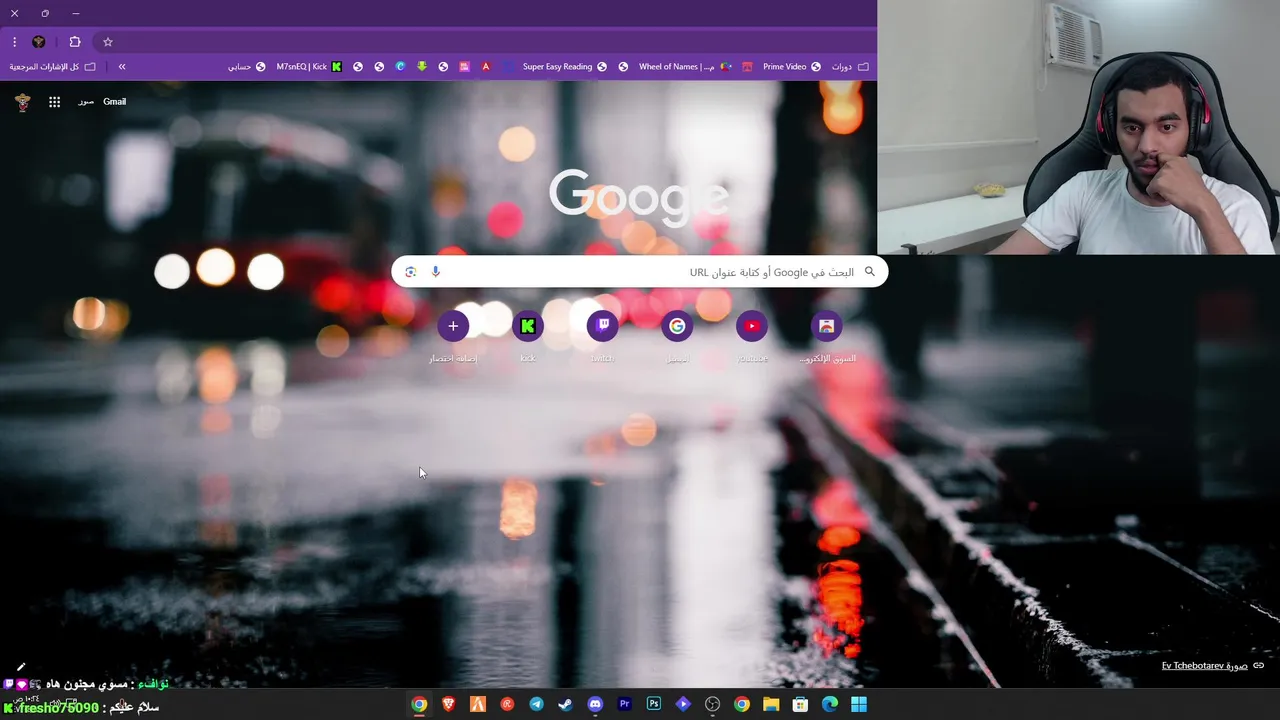
Task: Click the red A bookmark icon
Action: click(x=486, y=67)
